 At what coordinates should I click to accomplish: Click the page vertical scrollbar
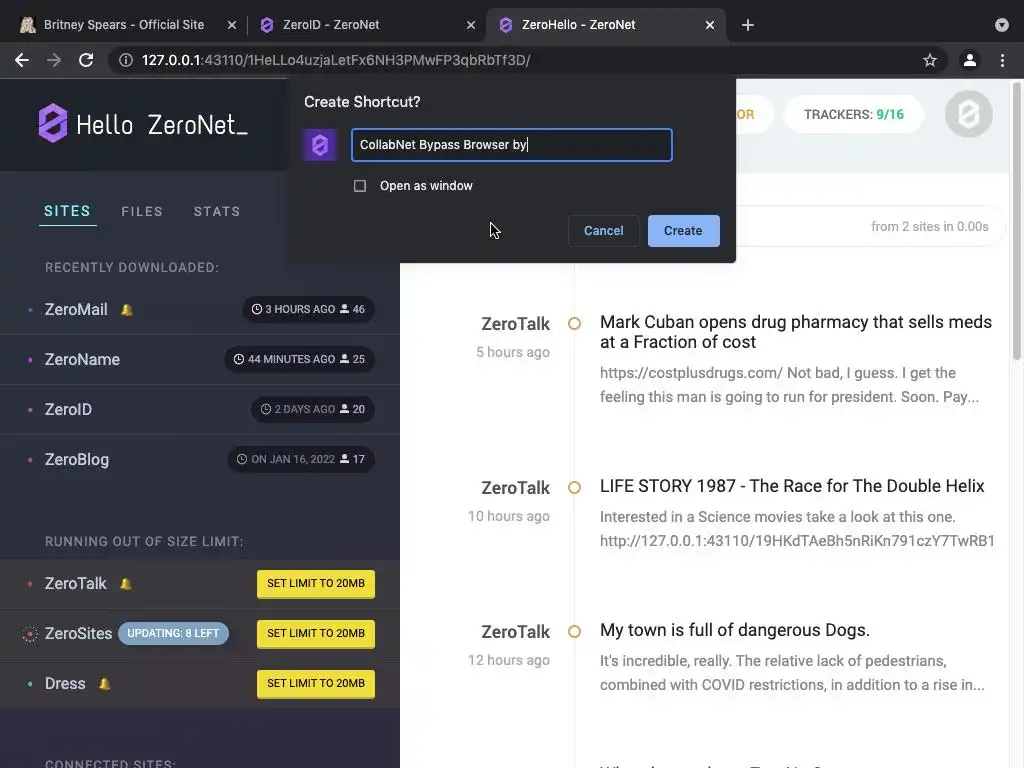click(x=1016, y=221)
